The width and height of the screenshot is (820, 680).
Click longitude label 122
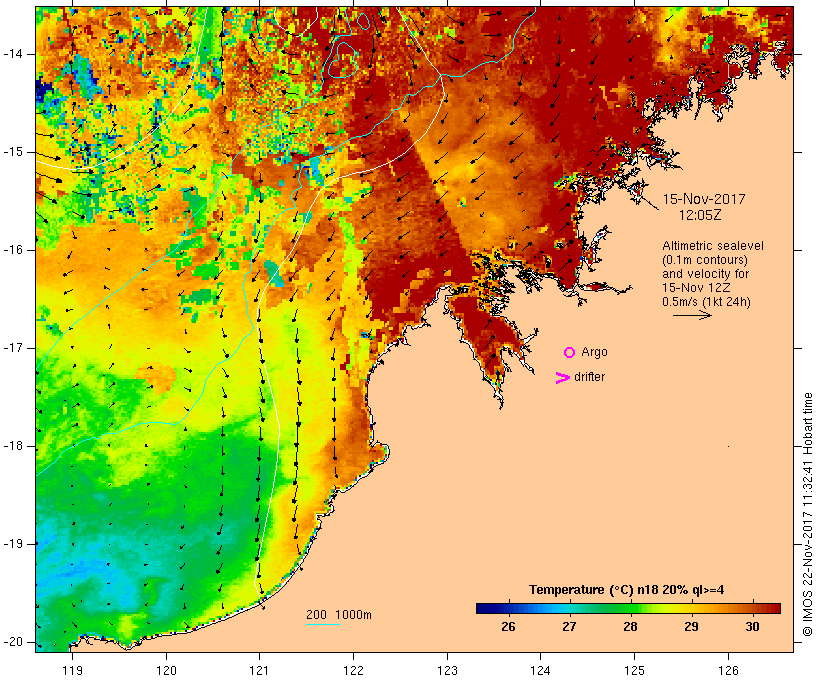coord(353,670)
